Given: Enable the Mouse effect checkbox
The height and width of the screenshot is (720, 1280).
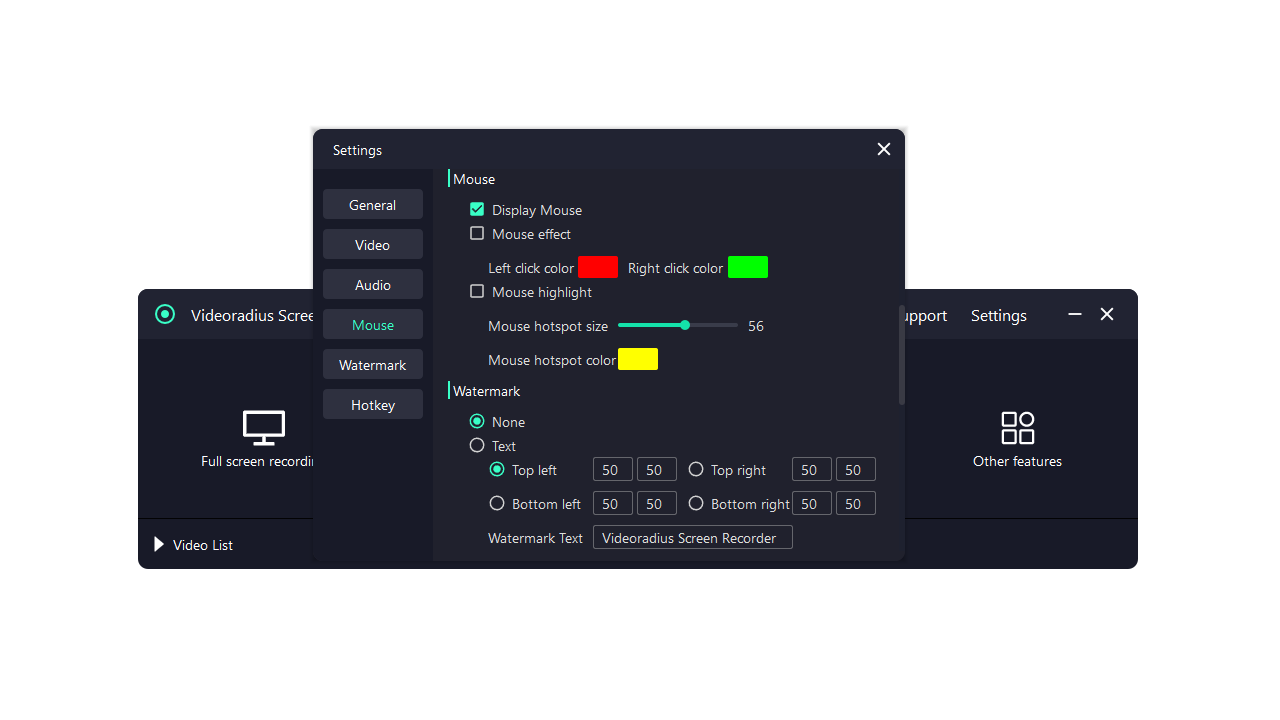Looking at the screenshot, I should [477, 234].
